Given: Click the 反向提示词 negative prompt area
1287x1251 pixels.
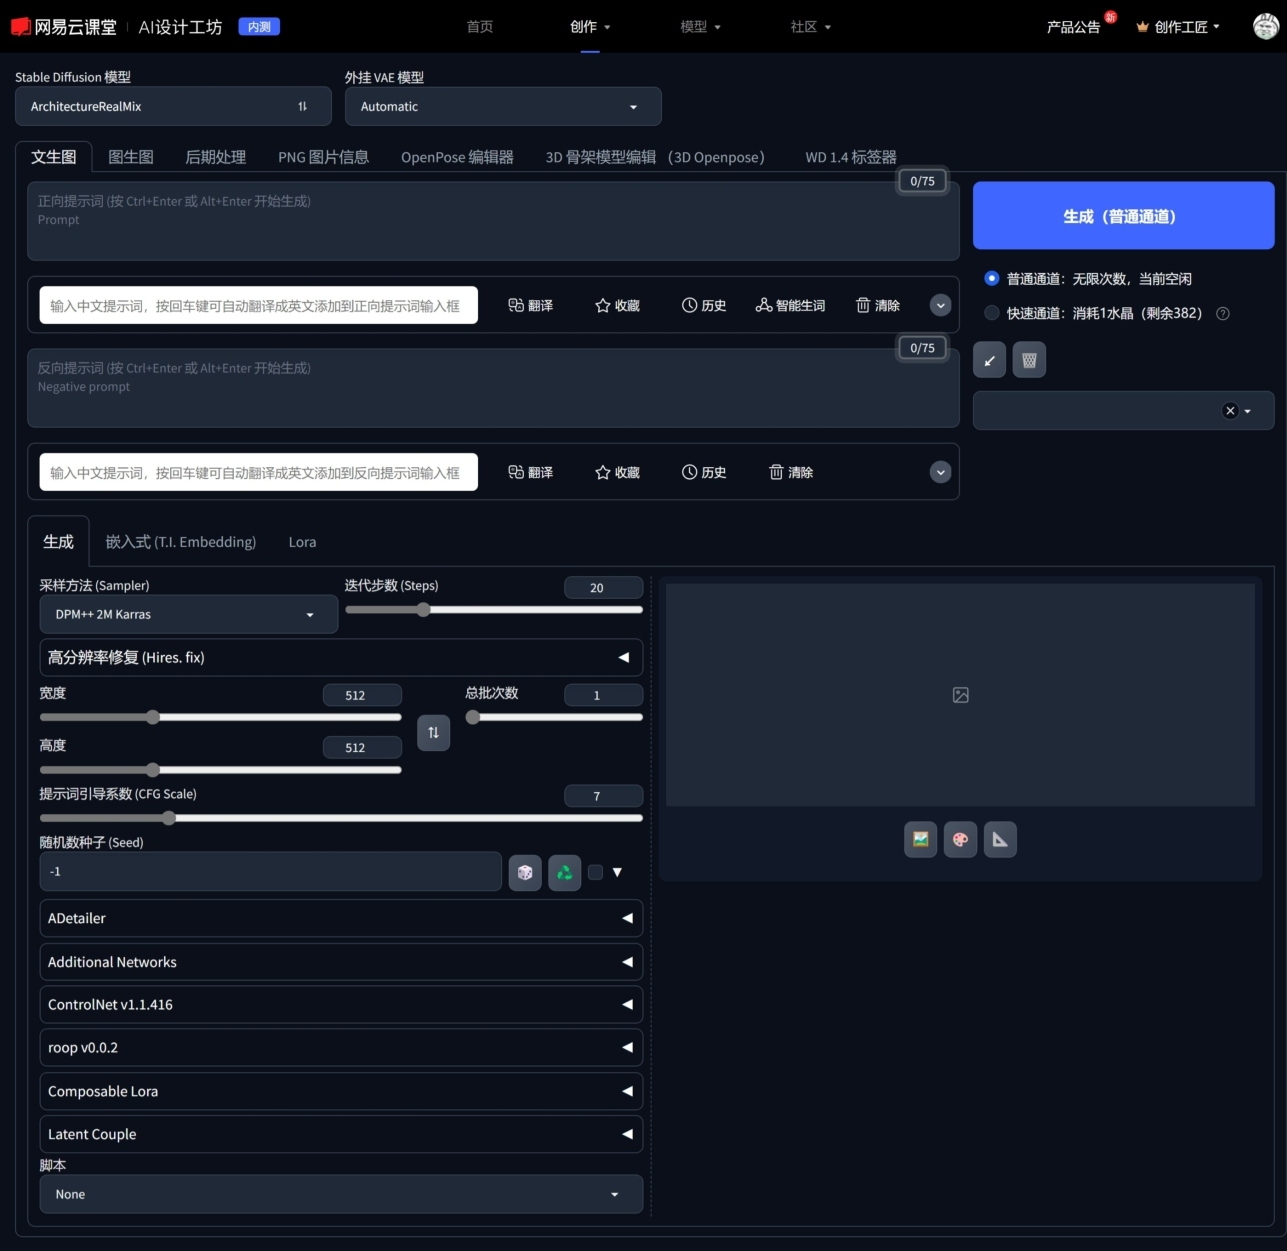Looking at the screenshot, I should click(x=493, y=388).
